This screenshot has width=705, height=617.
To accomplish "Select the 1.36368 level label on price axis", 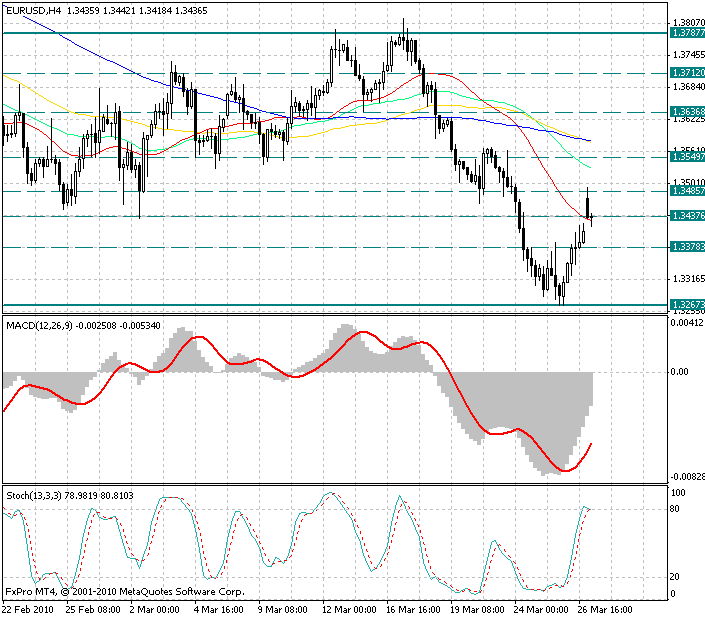I will coord(690,112).
